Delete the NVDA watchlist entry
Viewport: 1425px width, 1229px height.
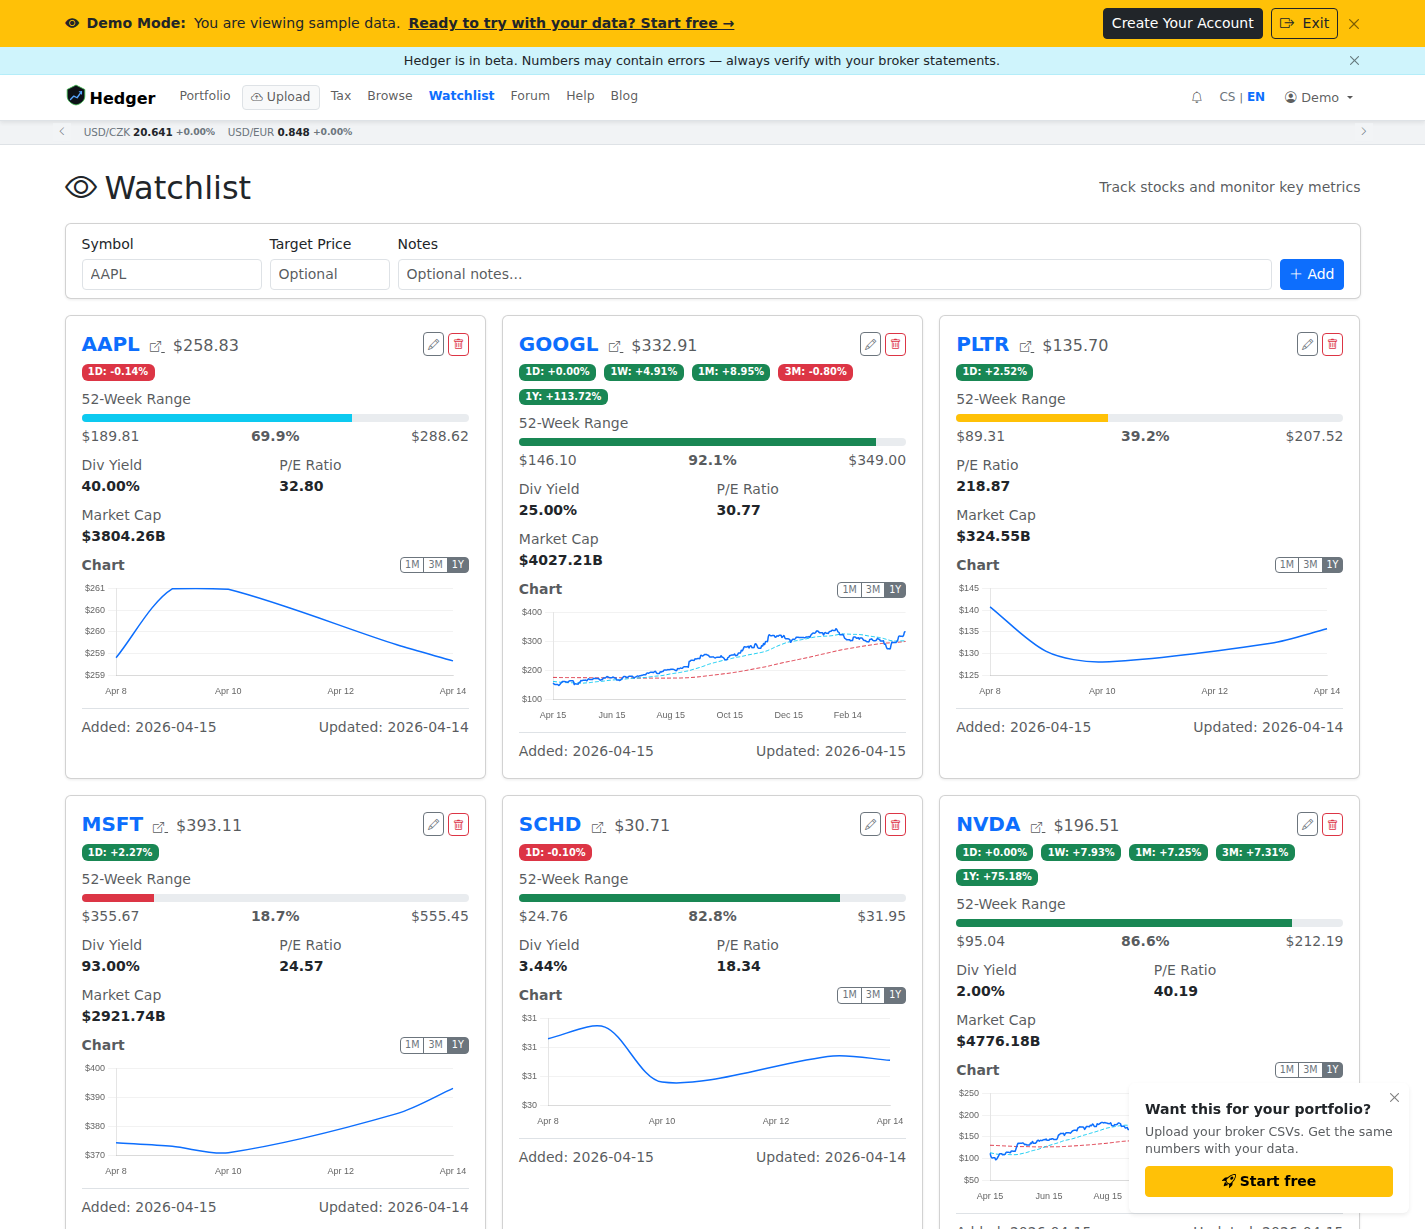tap(1332, 824)
